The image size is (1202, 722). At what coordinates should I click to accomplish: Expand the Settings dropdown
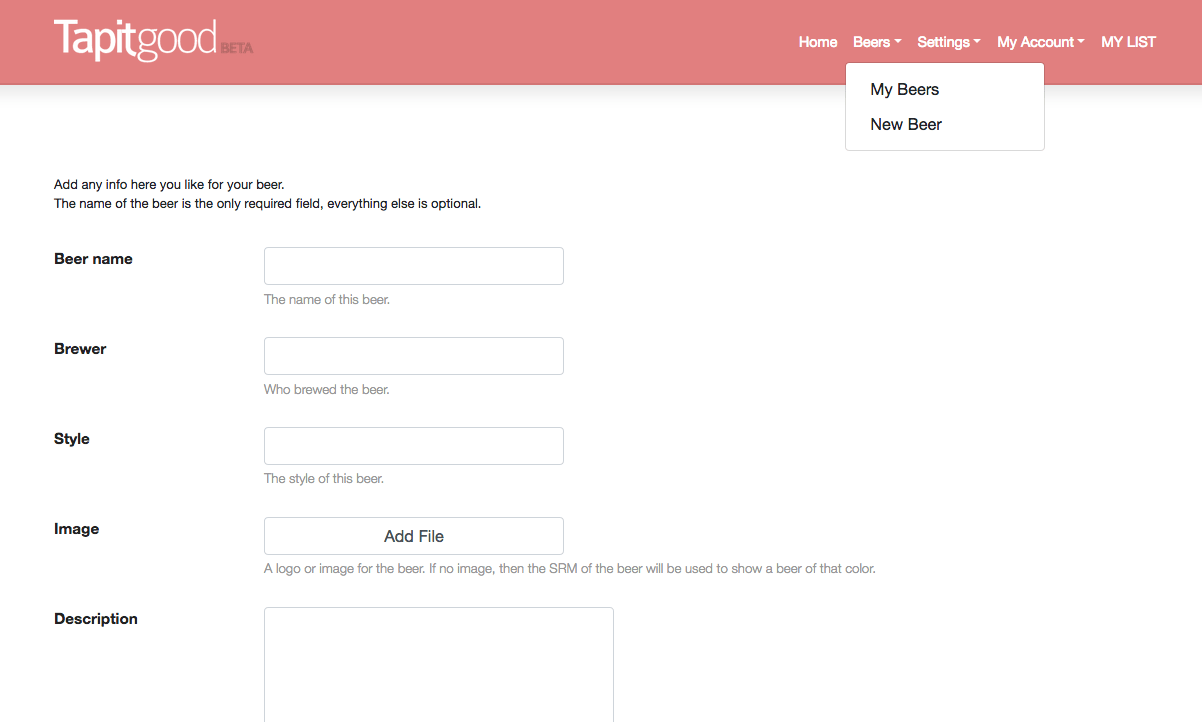click(948, 42)
